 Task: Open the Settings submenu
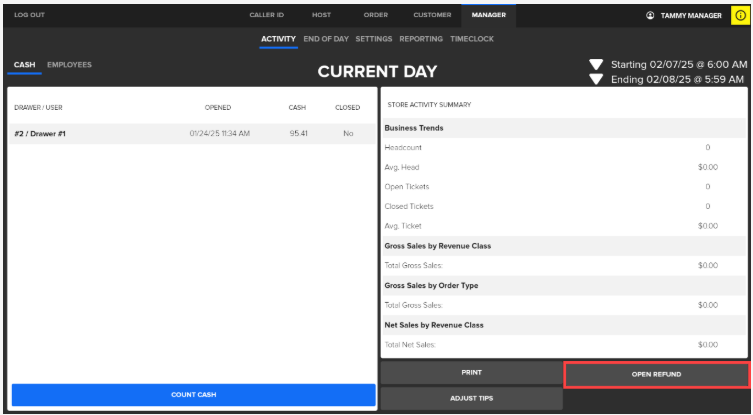(x=373, y=39)
